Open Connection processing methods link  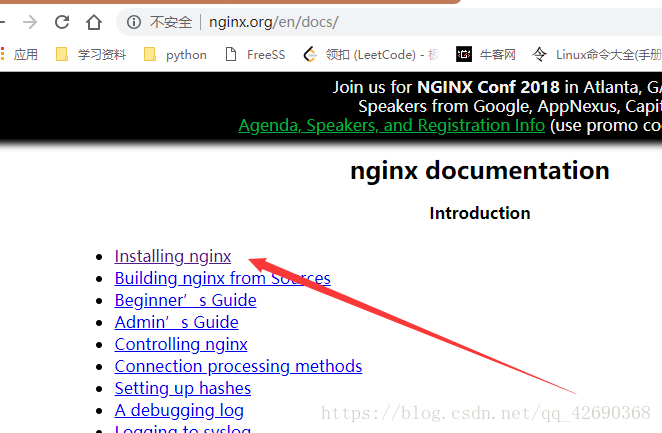238,366
